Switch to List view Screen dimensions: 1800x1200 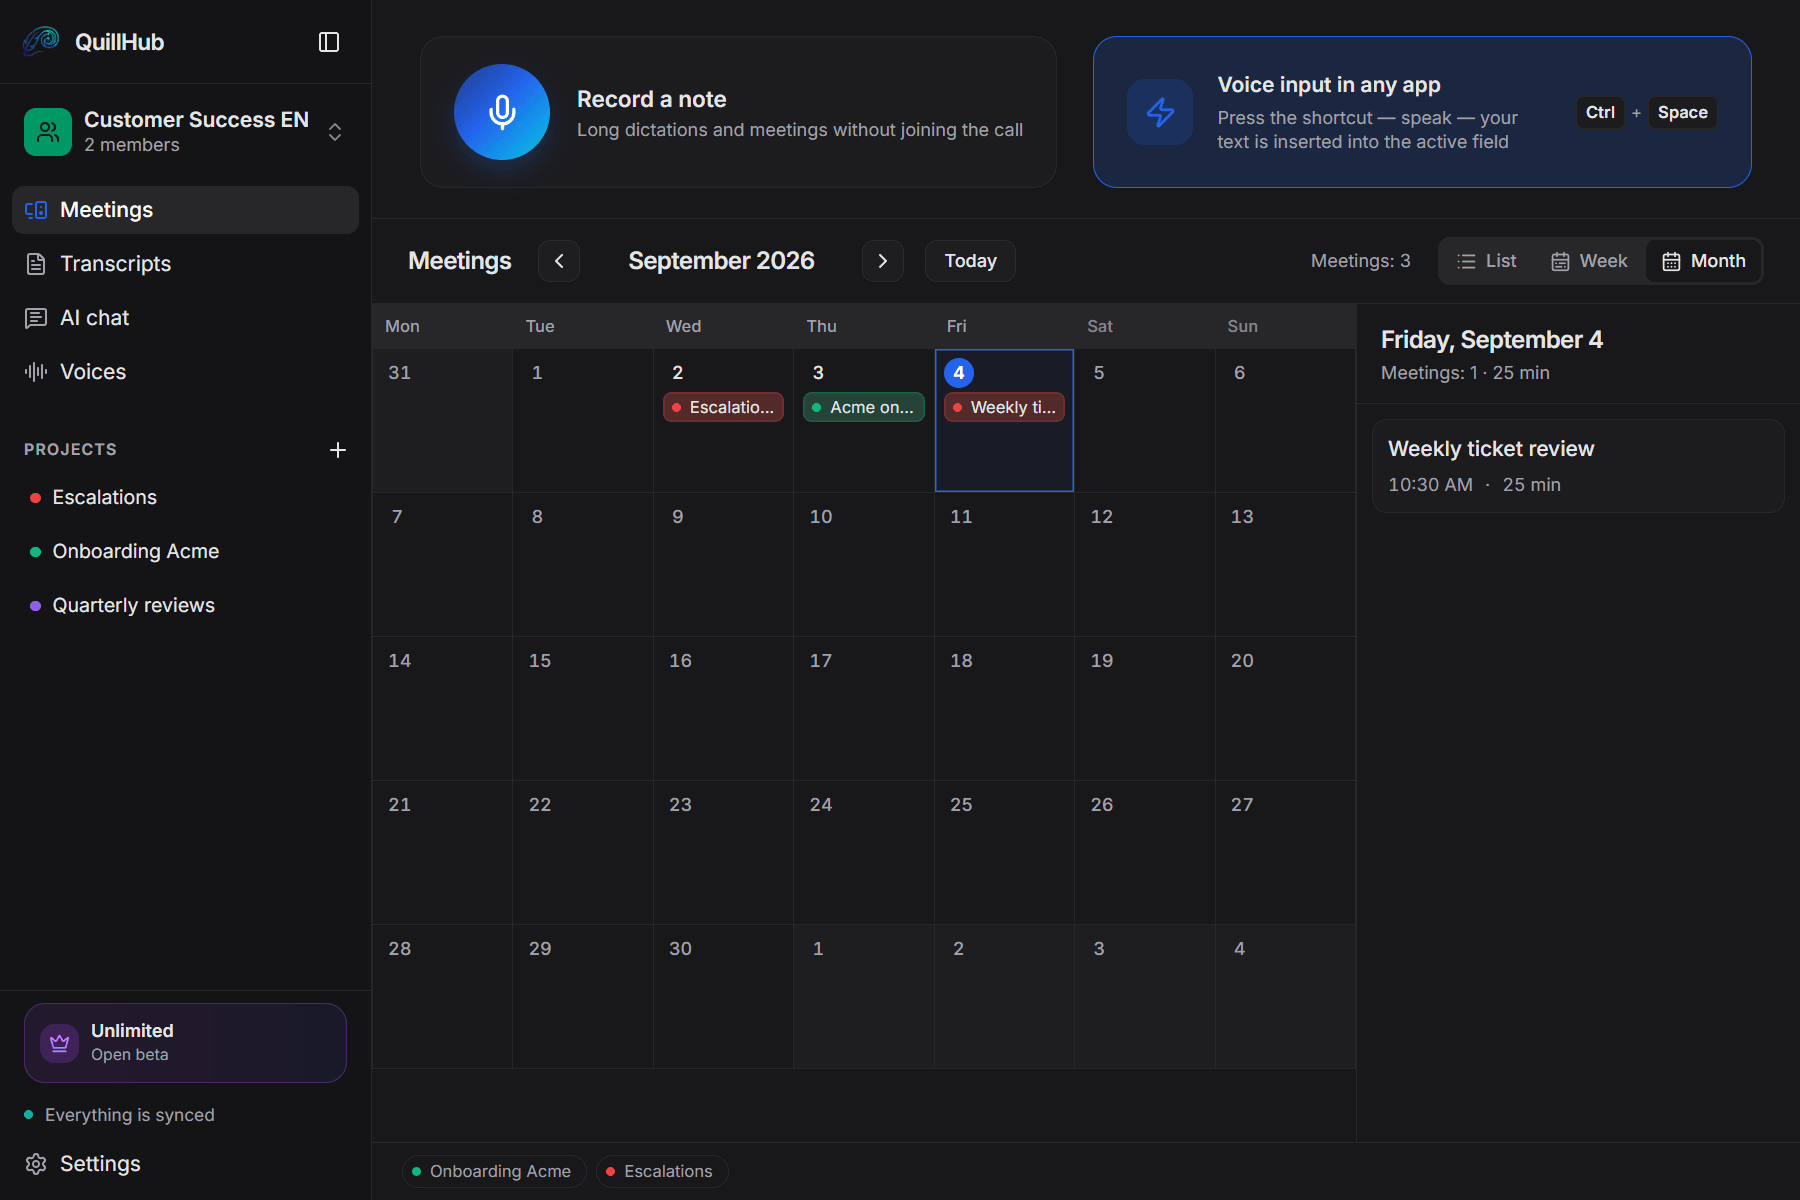coord(1487,261)
